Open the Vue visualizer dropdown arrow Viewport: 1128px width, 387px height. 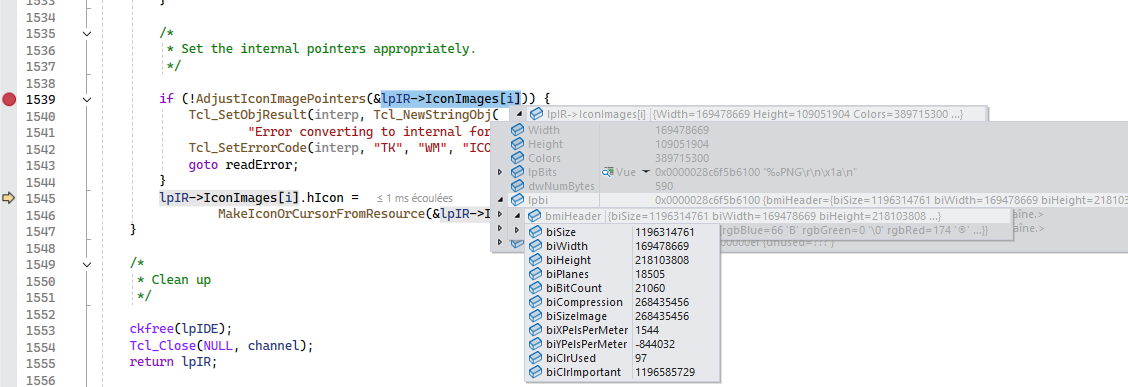pos(646,172)
